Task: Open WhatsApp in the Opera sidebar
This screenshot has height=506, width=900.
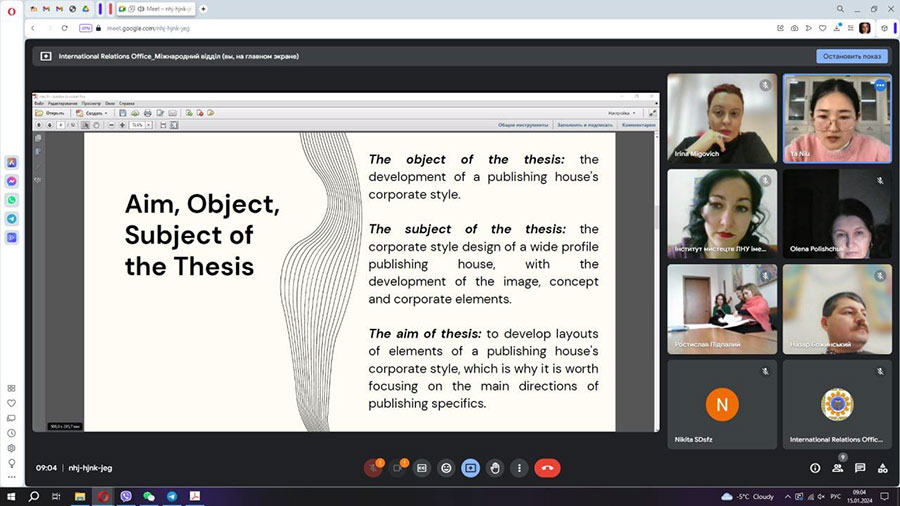Action: click(11, 200)
